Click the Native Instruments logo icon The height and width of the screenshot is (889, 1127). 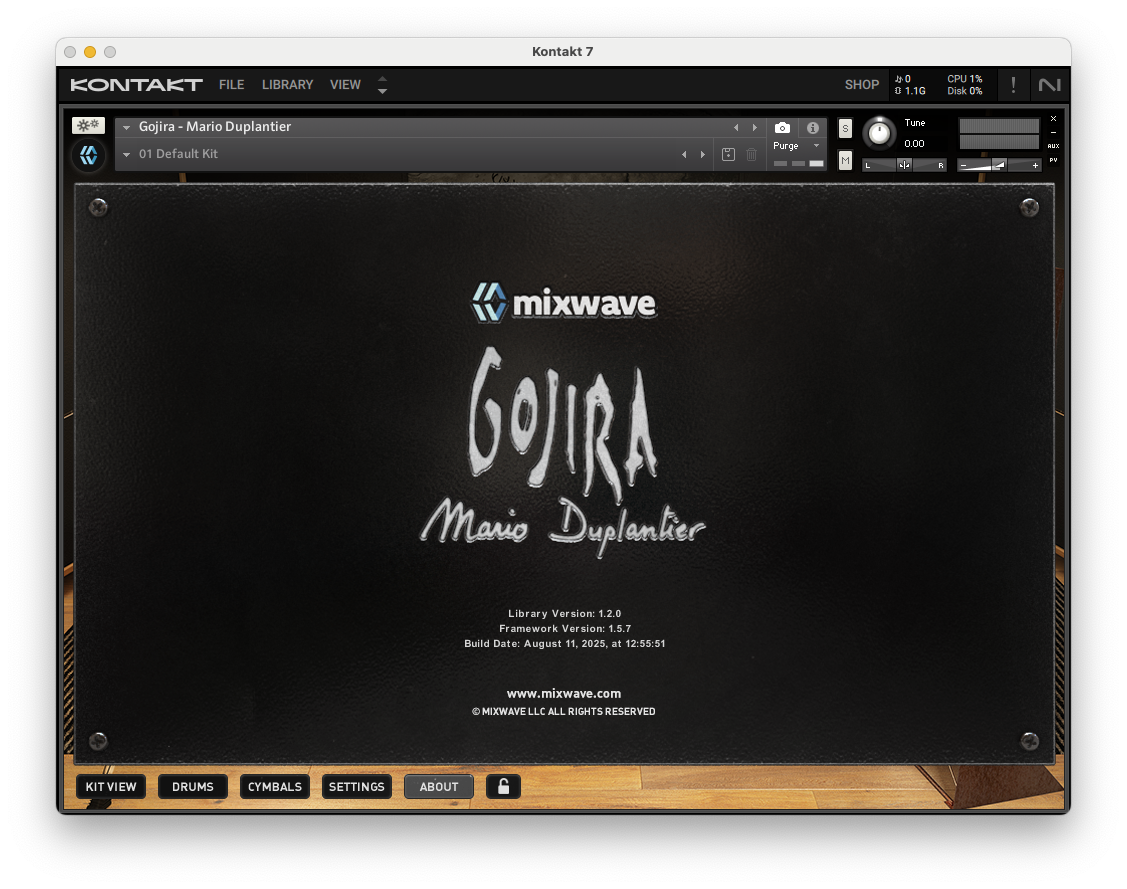pos(1049,85)
